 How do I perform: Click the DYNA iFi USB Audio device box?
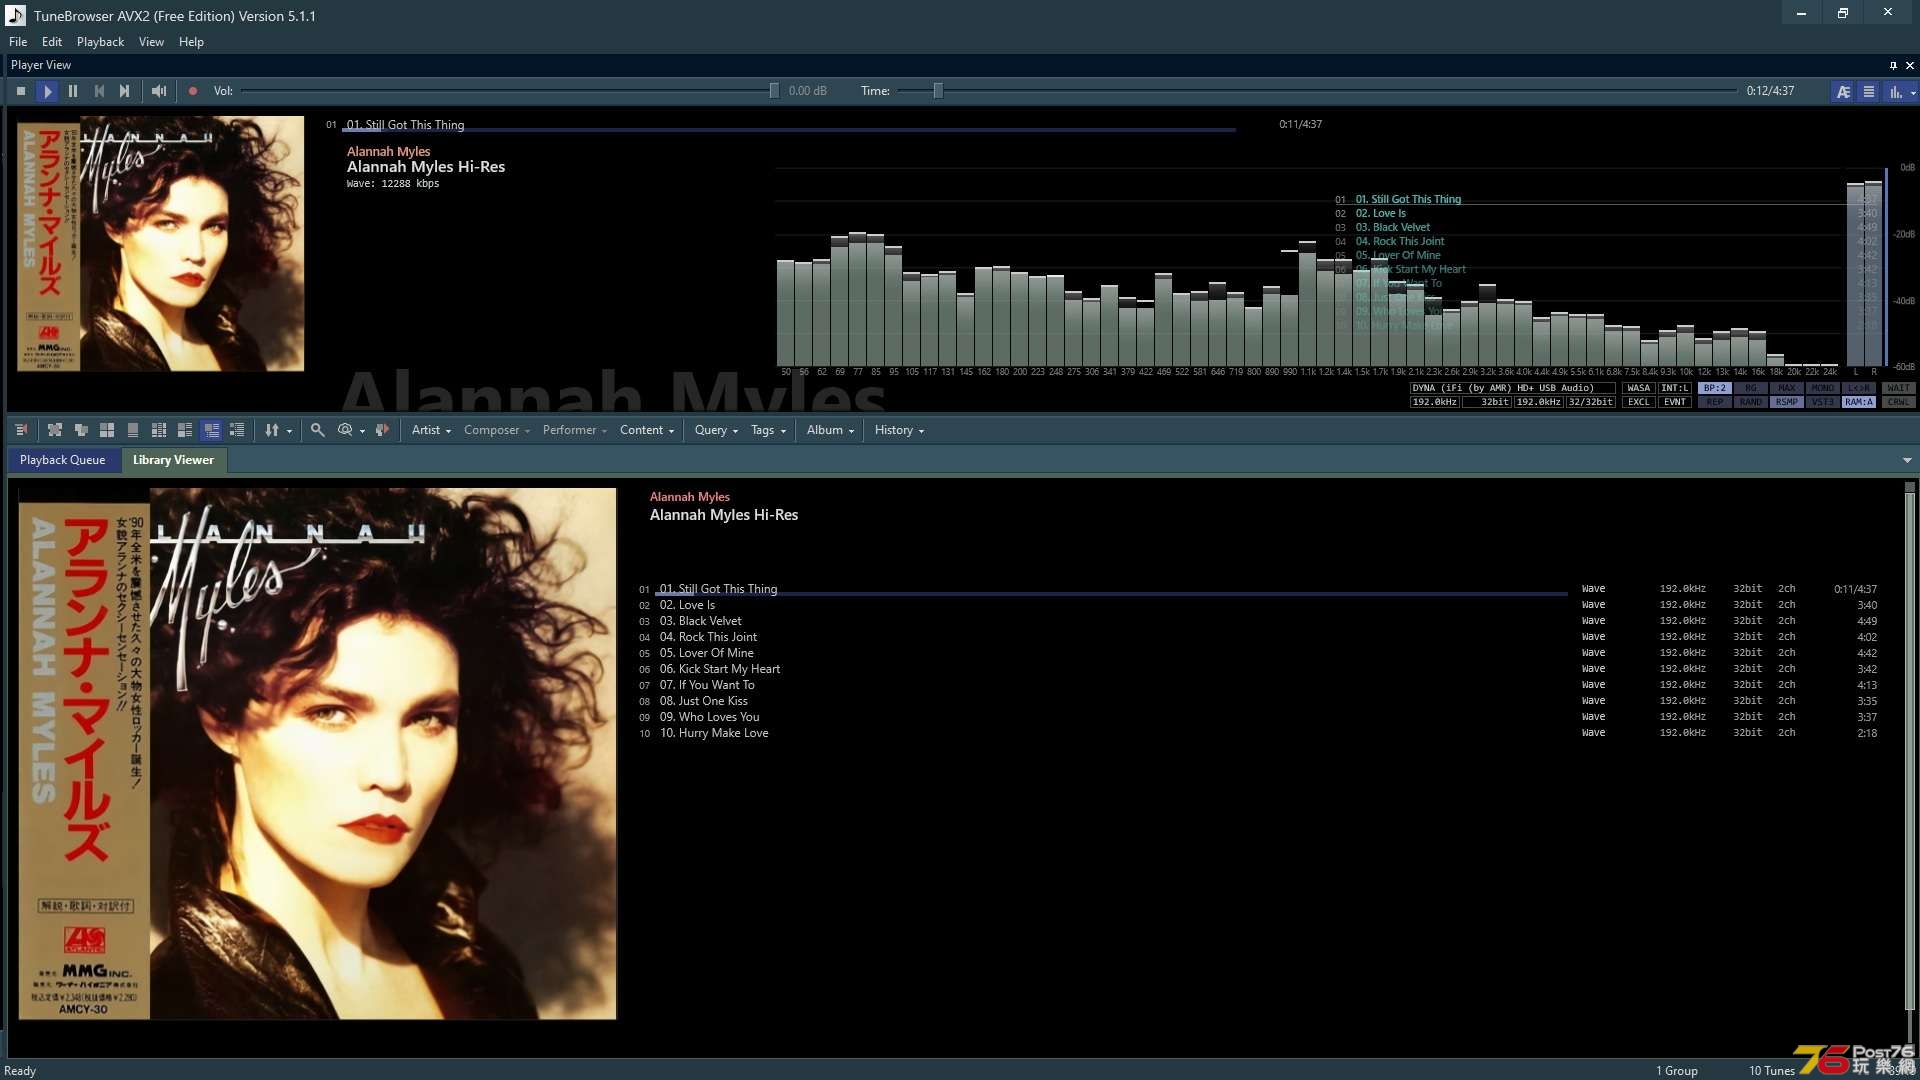pos(1512,388)
